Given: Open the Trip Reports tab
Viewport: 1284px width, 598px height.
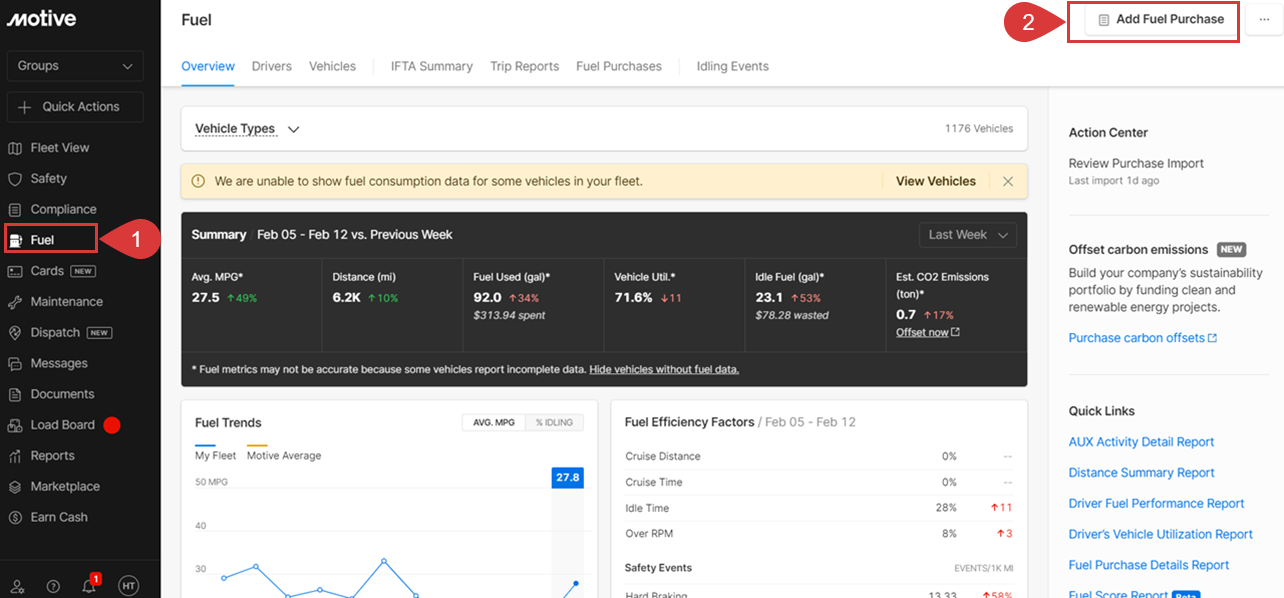Looking at the screenshot, I should click(525, 66).
